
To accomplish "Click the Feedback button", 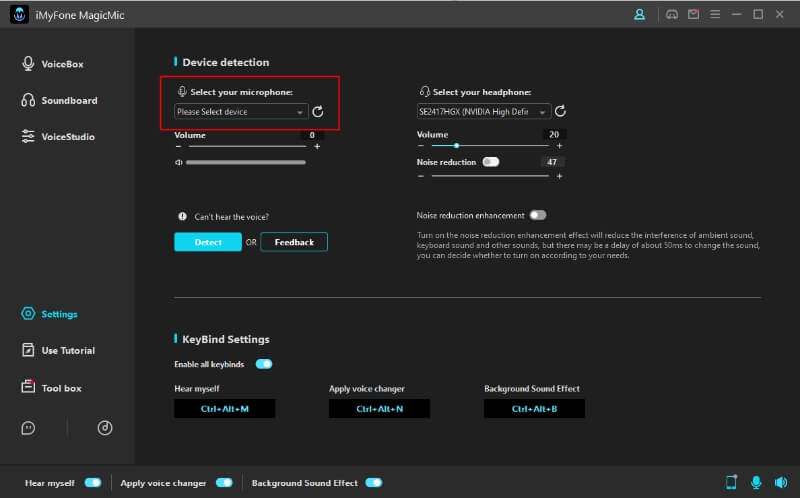I will (x=294, y=242).
